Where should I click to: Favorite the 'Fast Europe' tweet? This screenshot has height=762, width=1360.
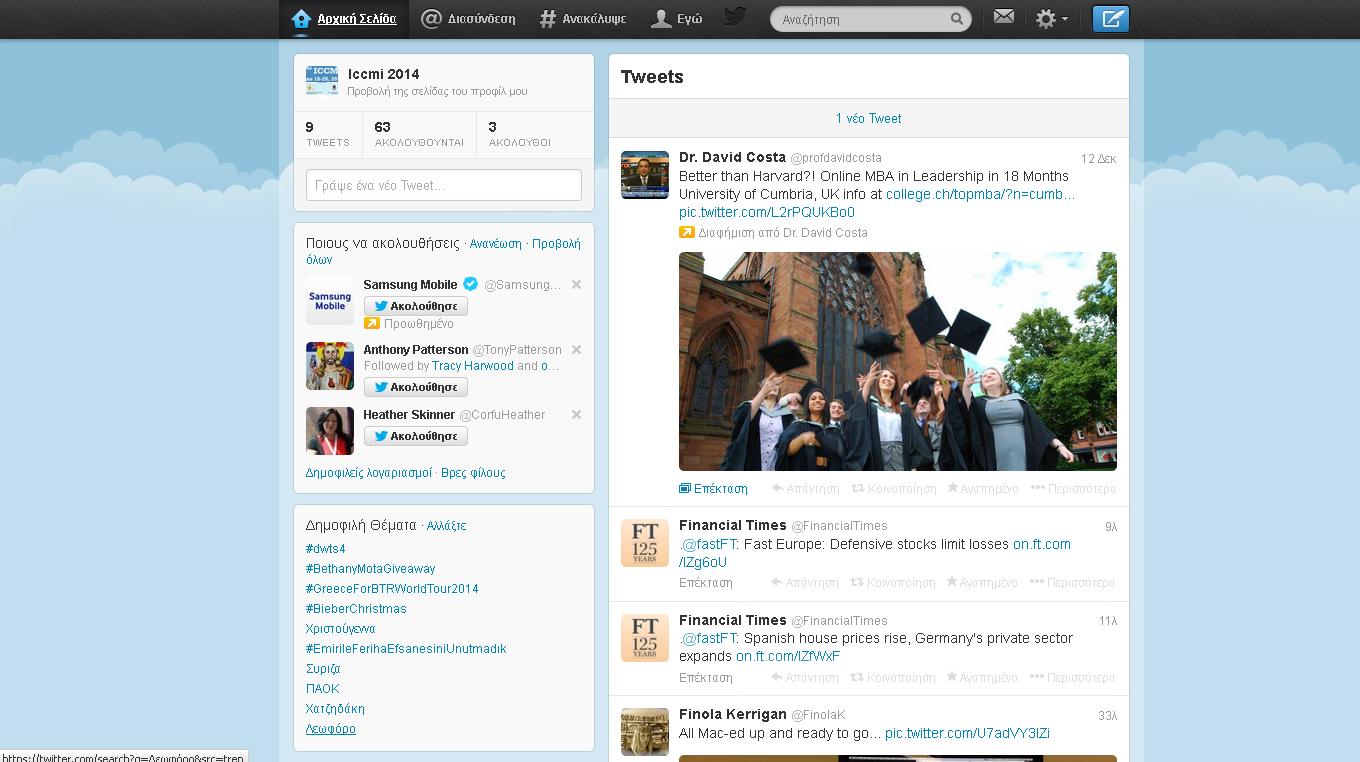(982, 583)
